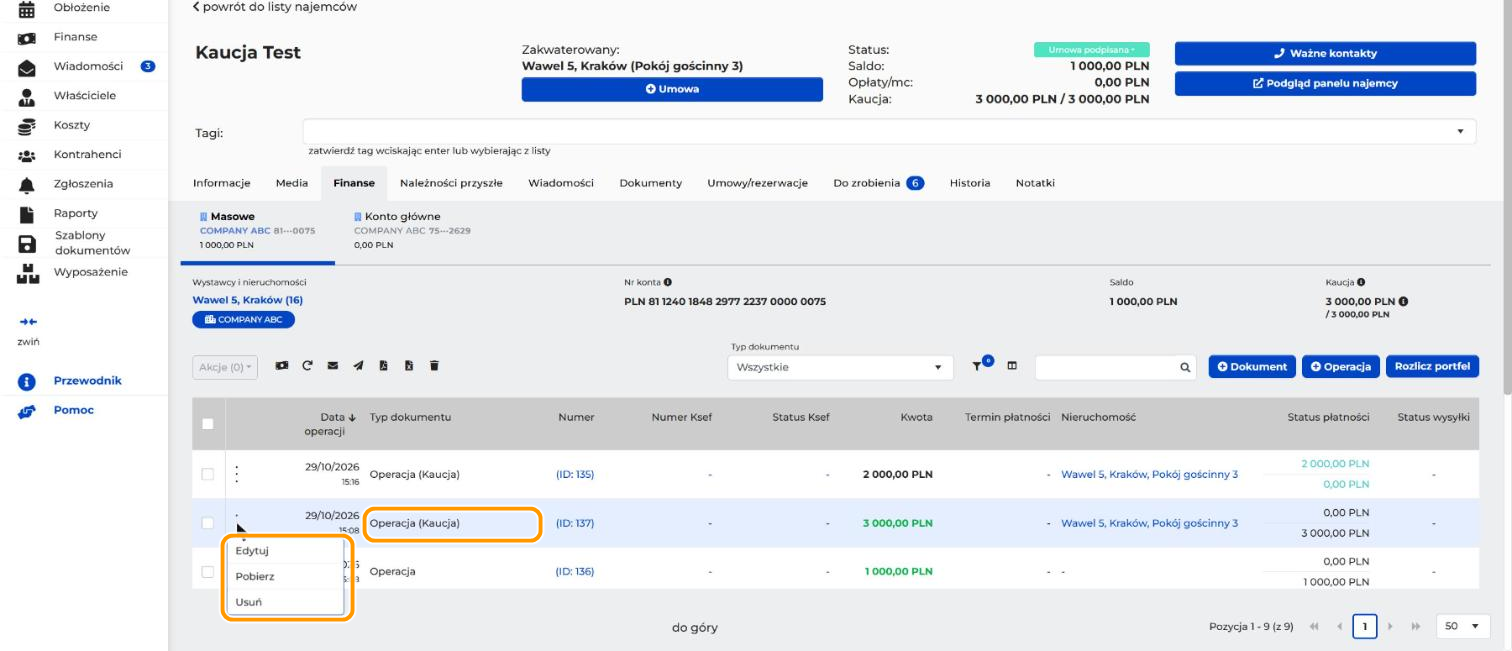Click the magnifier search icon
This screenshot has width=1512, height=651.
coord(1185,367)
